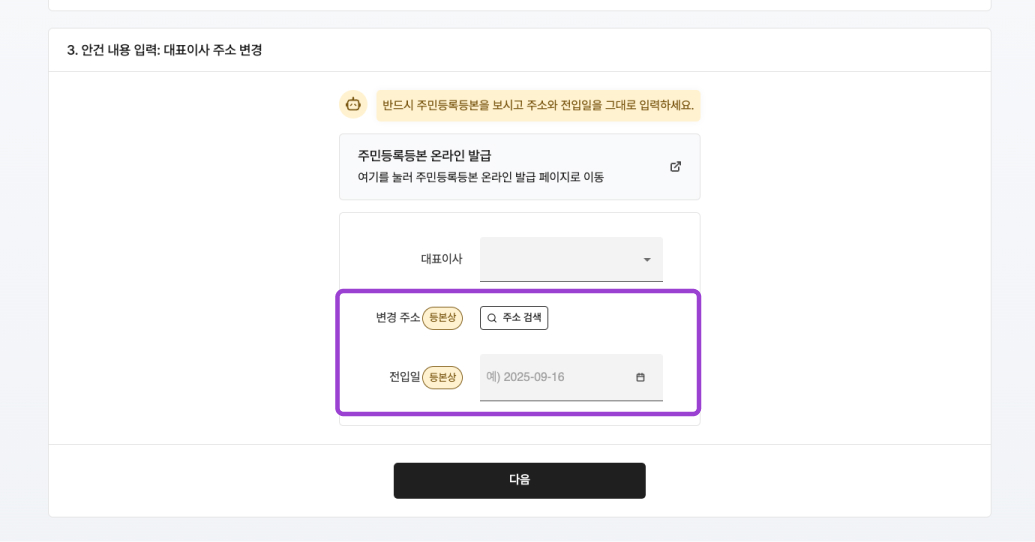Click the 주소 검색 button
The height and width of the screenshot is (542, 1035).
514,318
